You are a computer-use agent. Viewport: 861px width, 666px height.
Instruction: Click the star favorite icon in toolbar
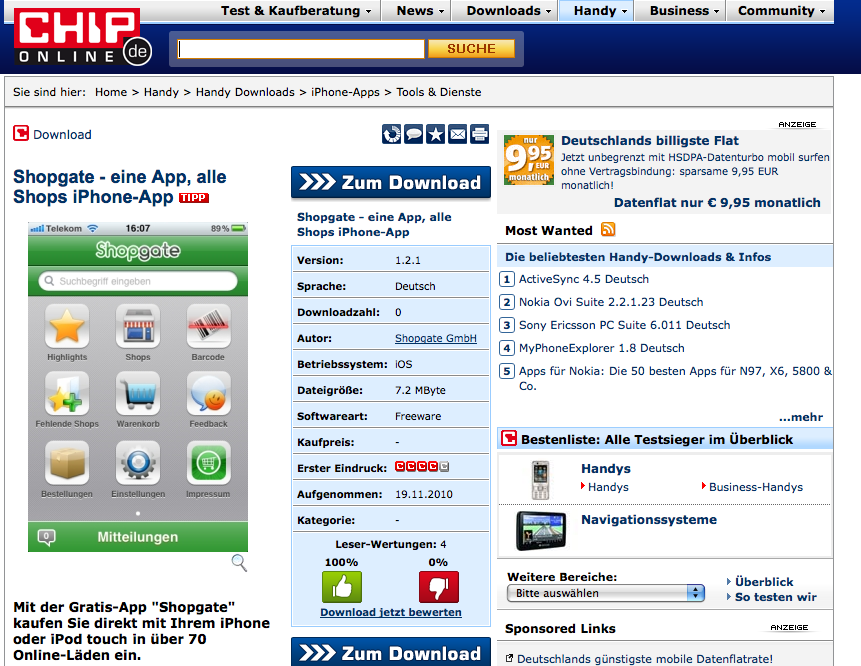pos(435,134)
